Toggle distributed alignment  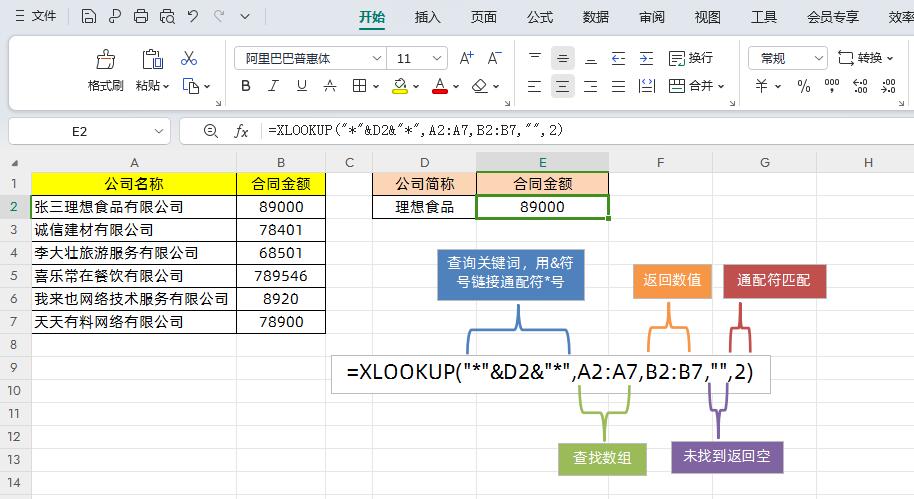[x=646, y=86]
